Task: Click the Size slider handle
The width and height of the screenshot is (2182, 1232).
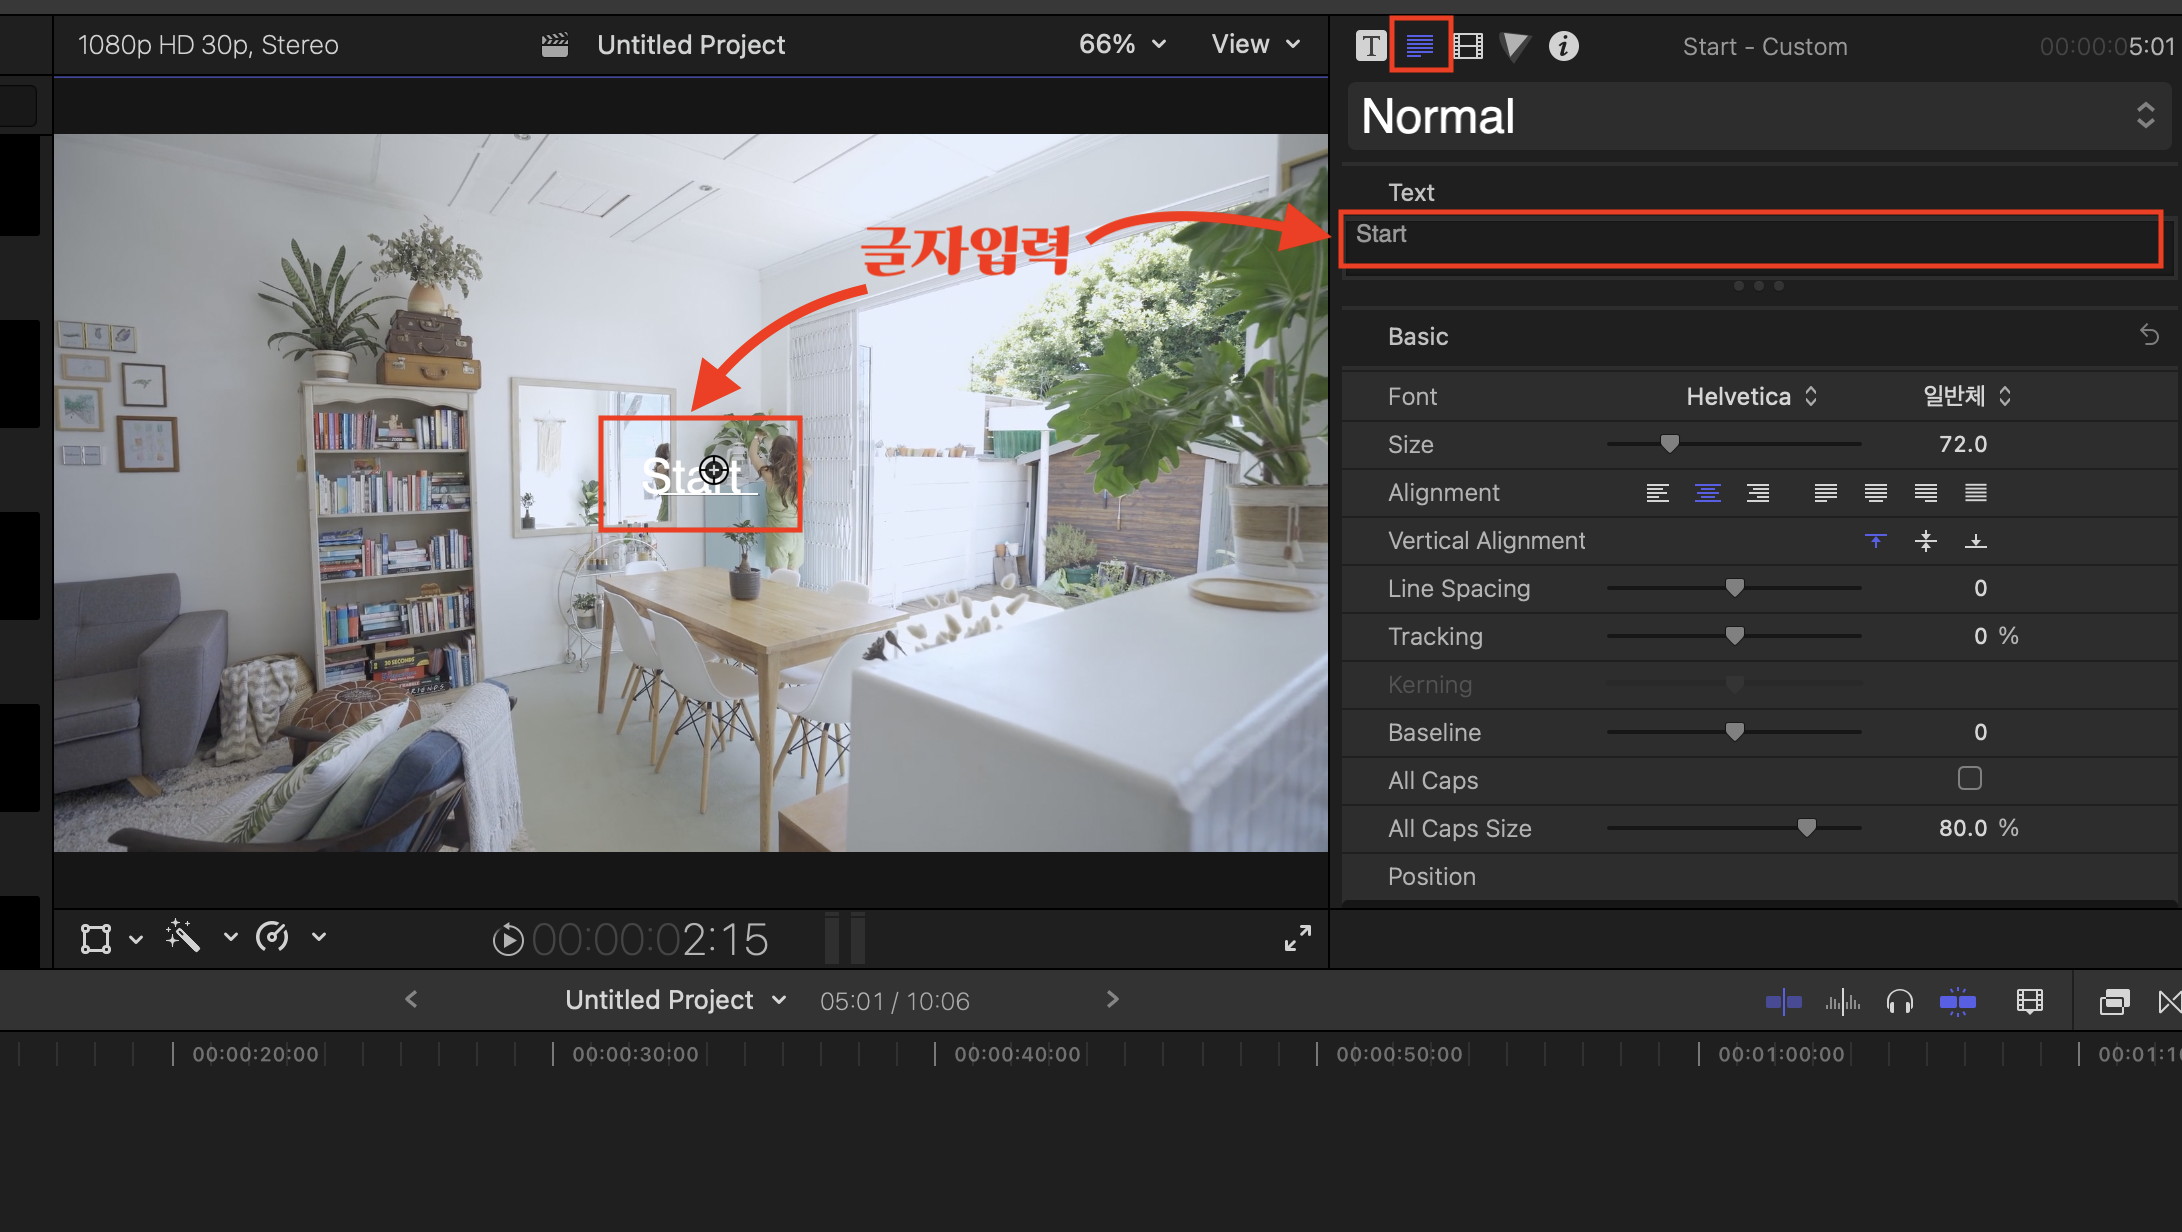Action: pyautogui.click(x=1669, y=443)
